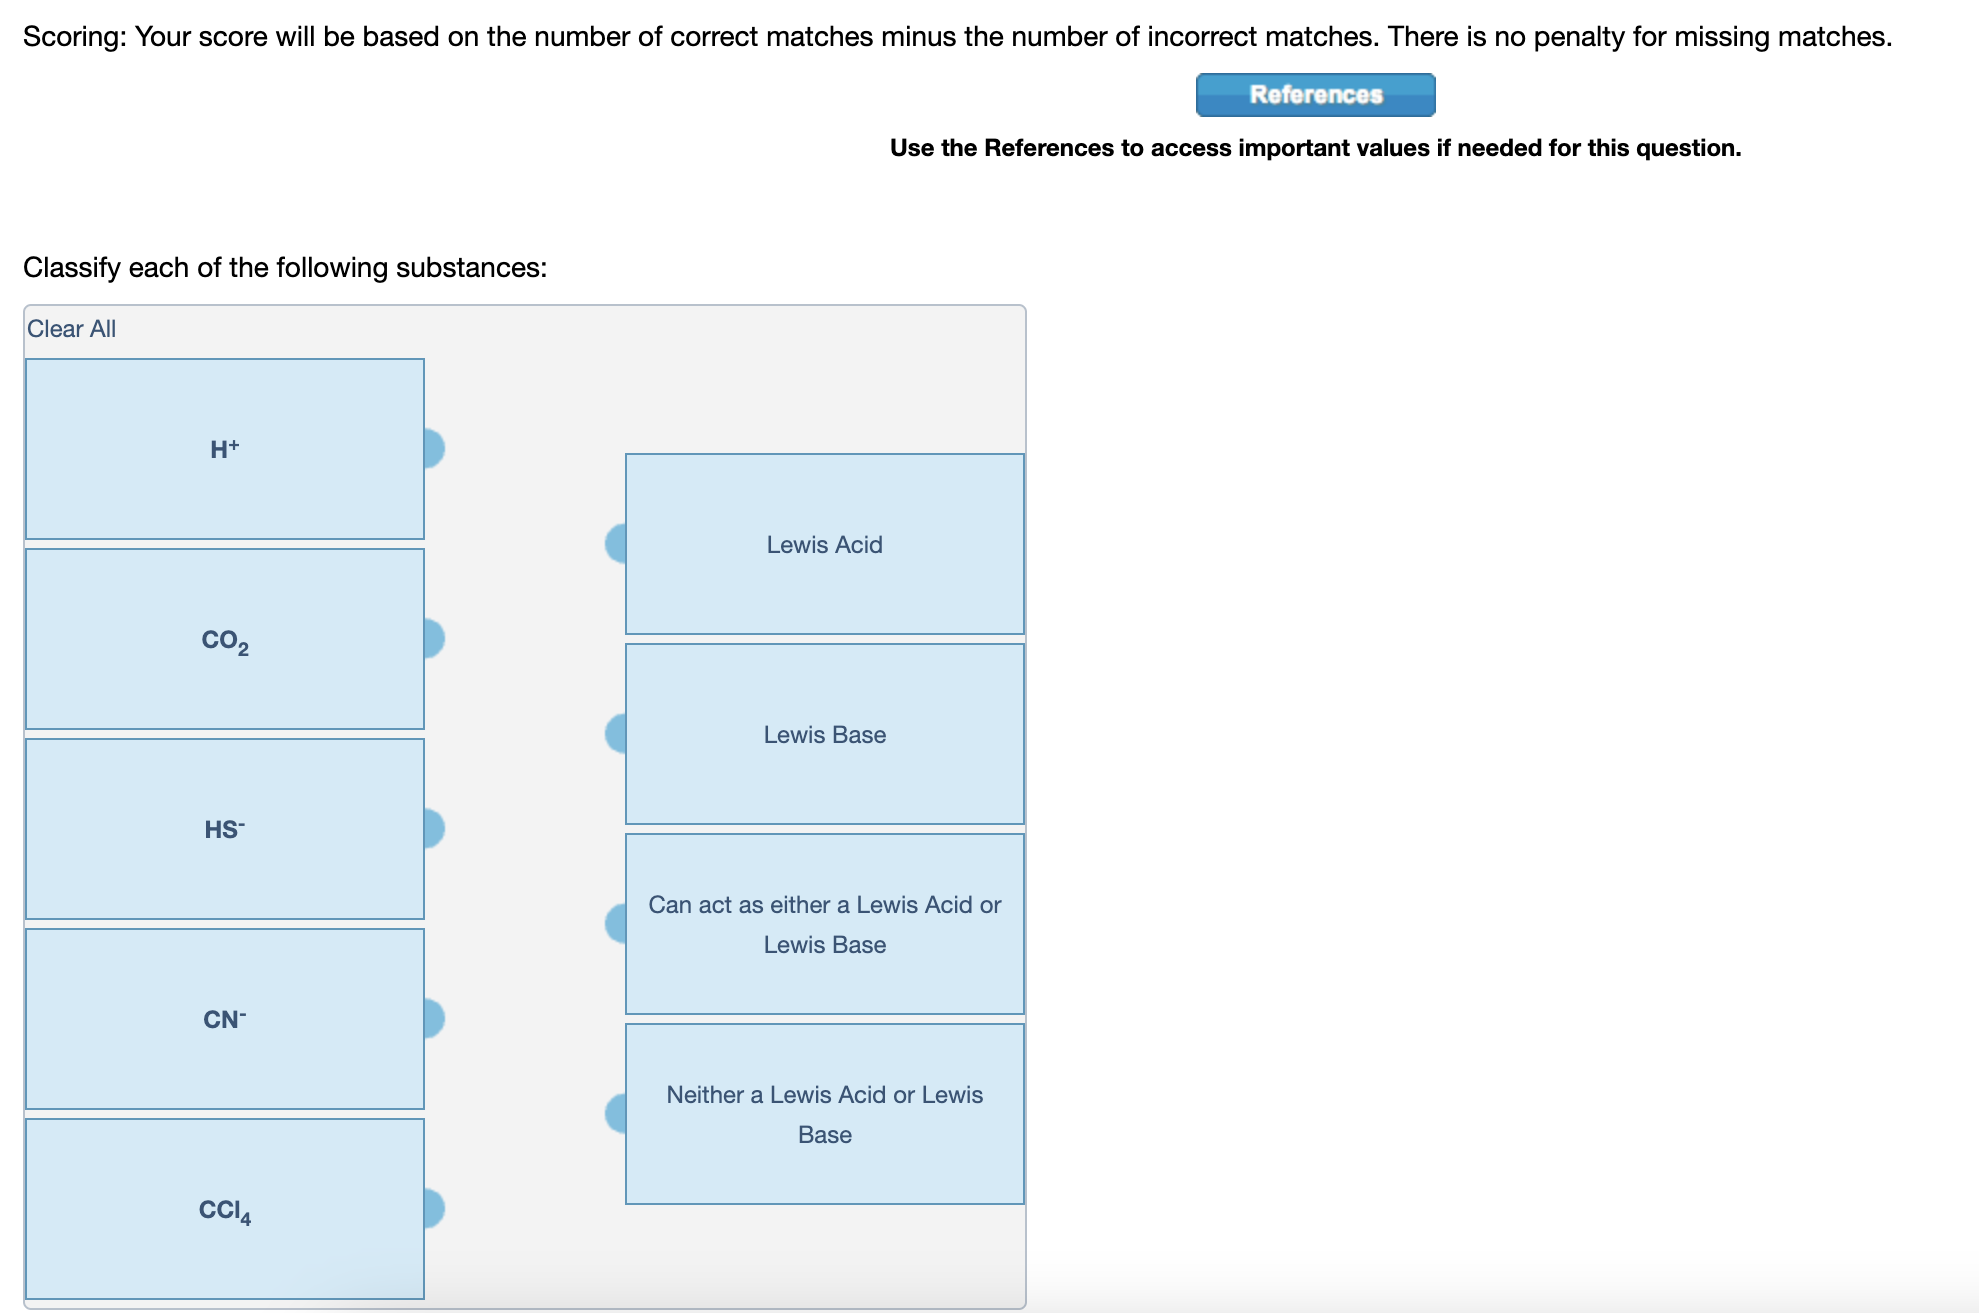This screenshot has width=1979, height=1313.
Task: Select the CN- substance box
Action: (223, 1019)
